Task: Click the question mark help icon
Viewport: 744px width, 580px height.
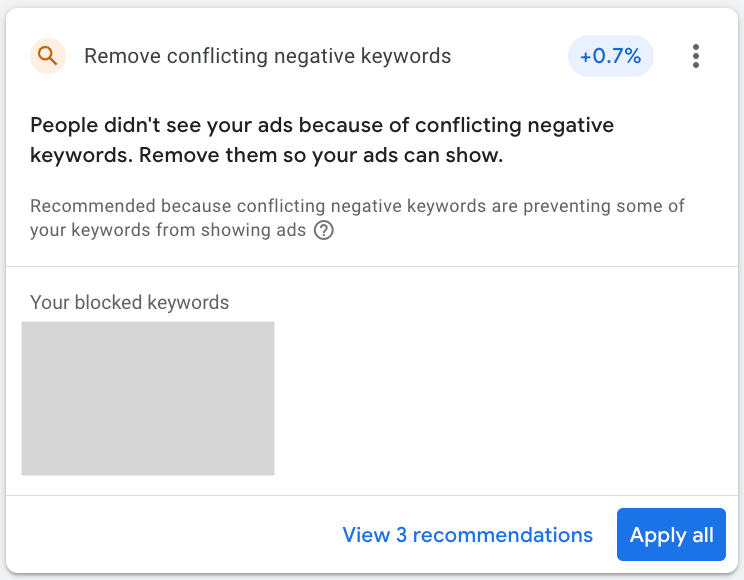Action: [324, 231]
